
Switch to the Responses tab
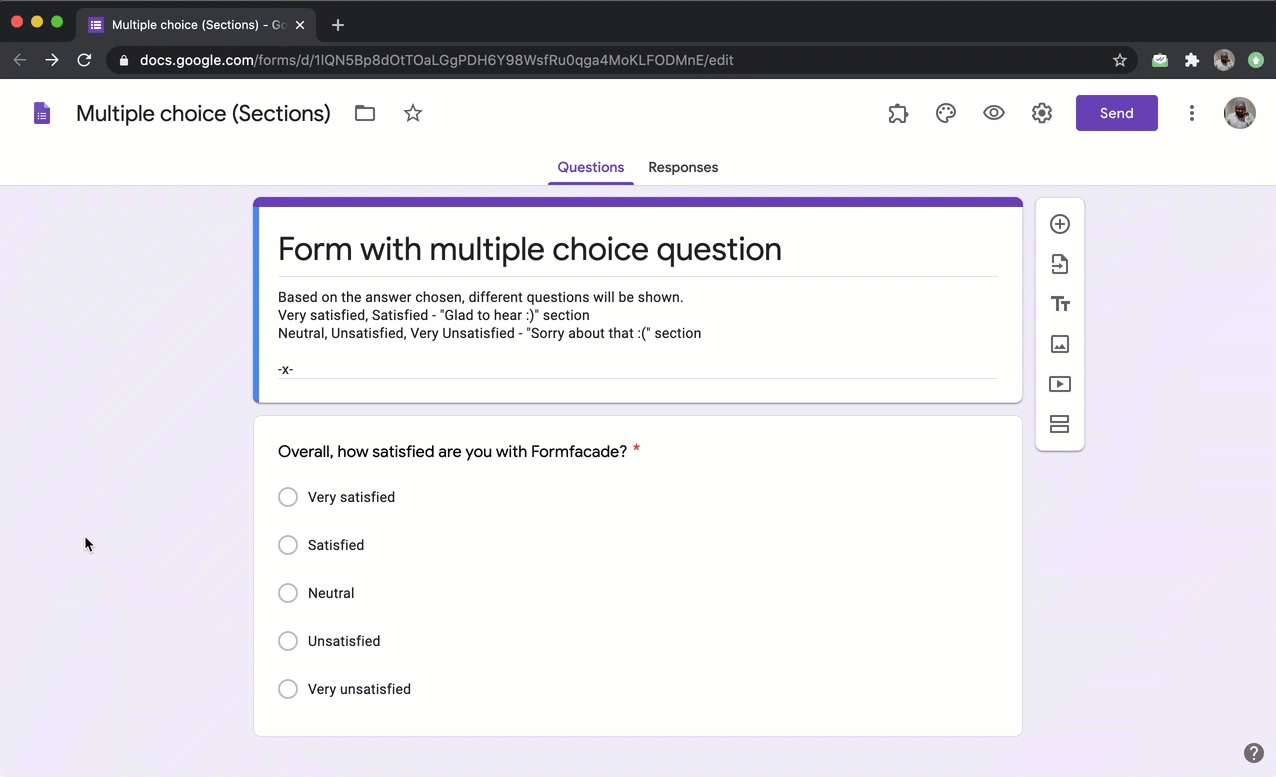click(x=683, y=167)
